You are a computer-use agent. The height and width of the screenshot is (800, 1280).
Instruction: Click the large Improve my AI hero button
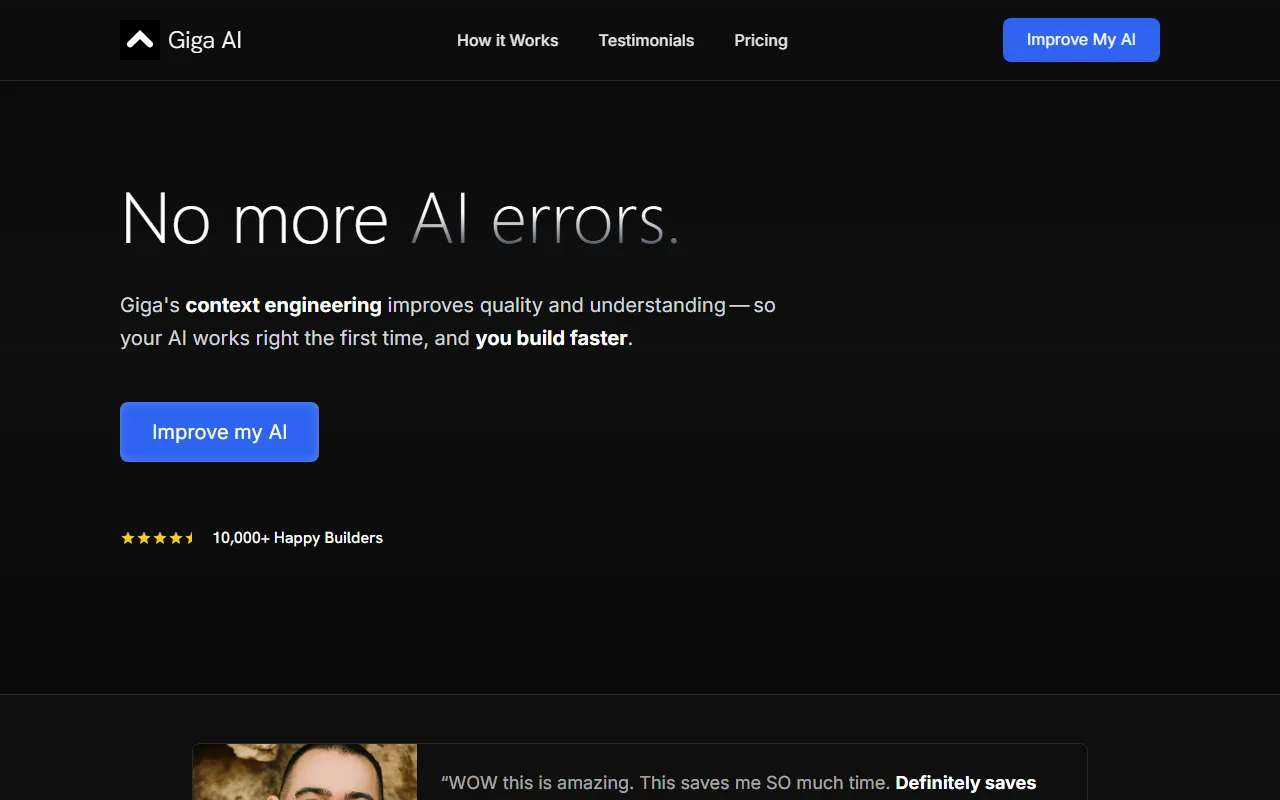[219, 432]
